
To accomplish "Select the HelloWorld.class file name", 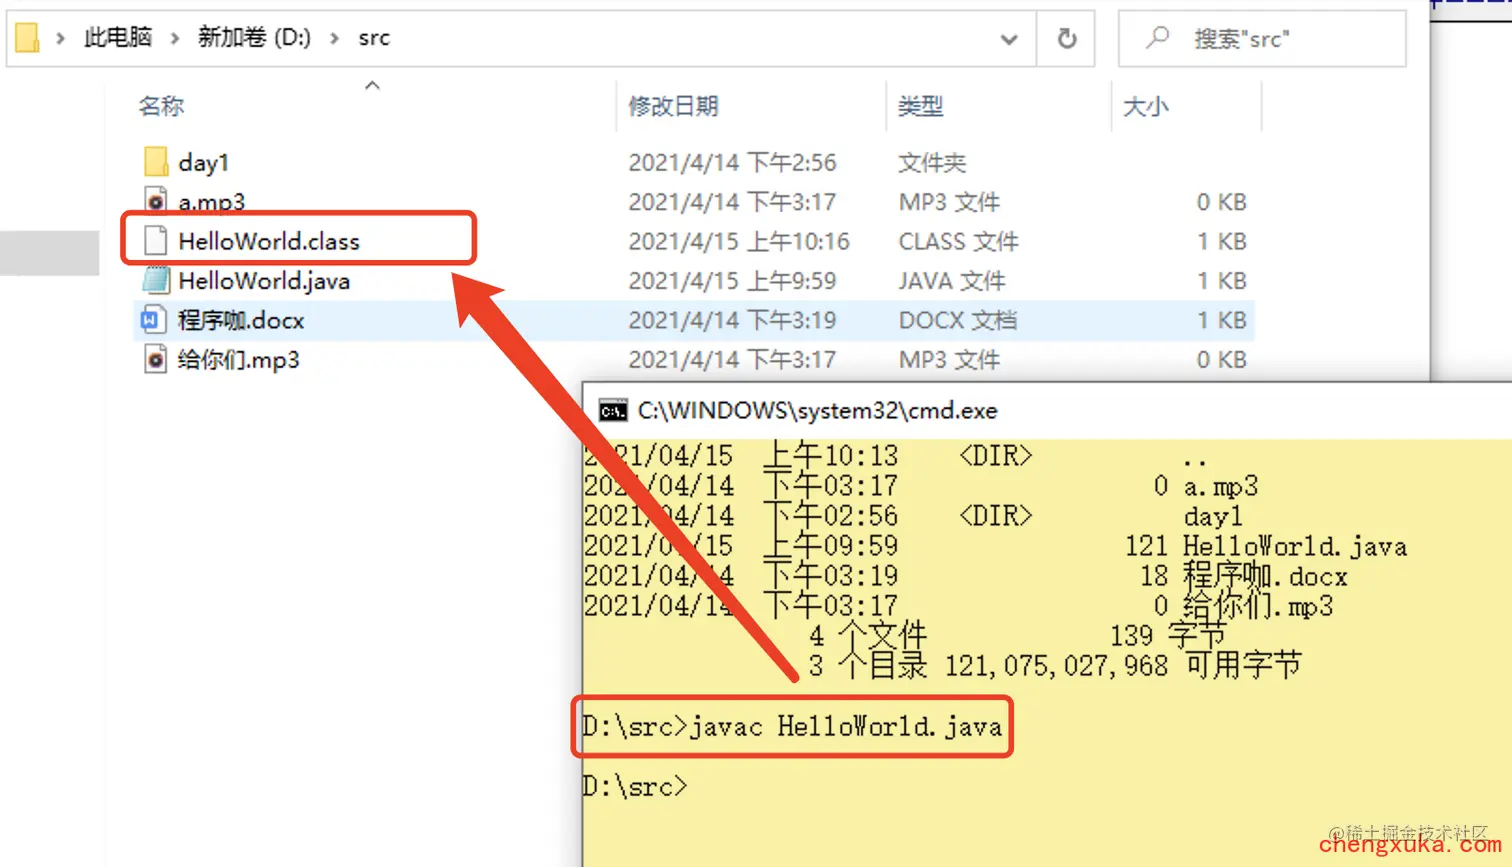I will point(269,241).
